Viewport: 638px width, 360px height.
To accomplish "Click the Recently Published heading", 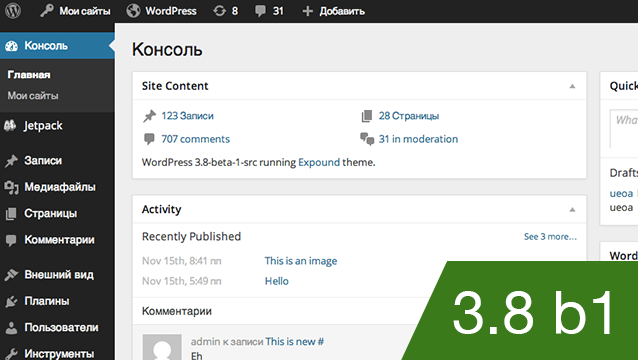I will [191, 237].
